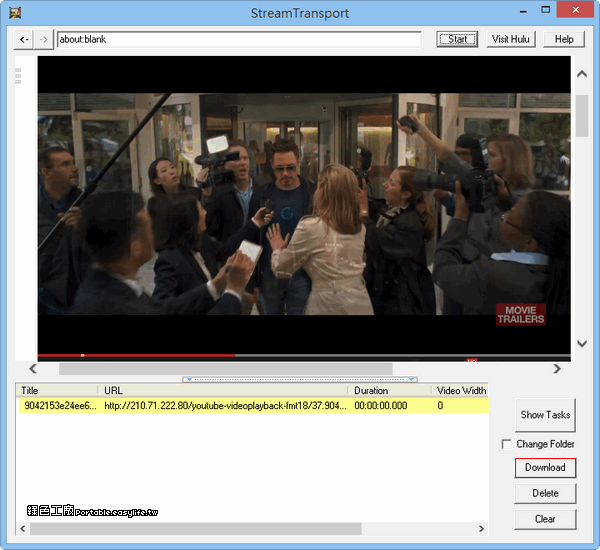Click the about:blank address field
The height and width of the screenshot is (550, 600).
[239, 39]
